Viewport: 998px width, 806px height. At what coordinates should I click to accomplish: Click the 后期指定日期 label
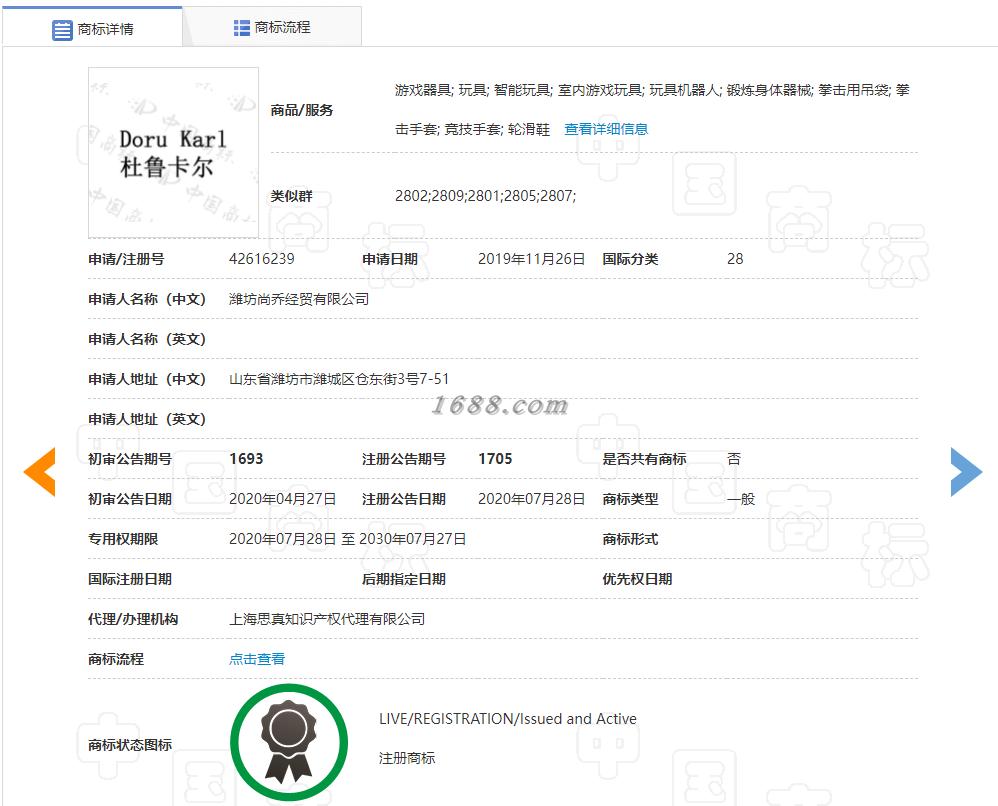point(404,579)
